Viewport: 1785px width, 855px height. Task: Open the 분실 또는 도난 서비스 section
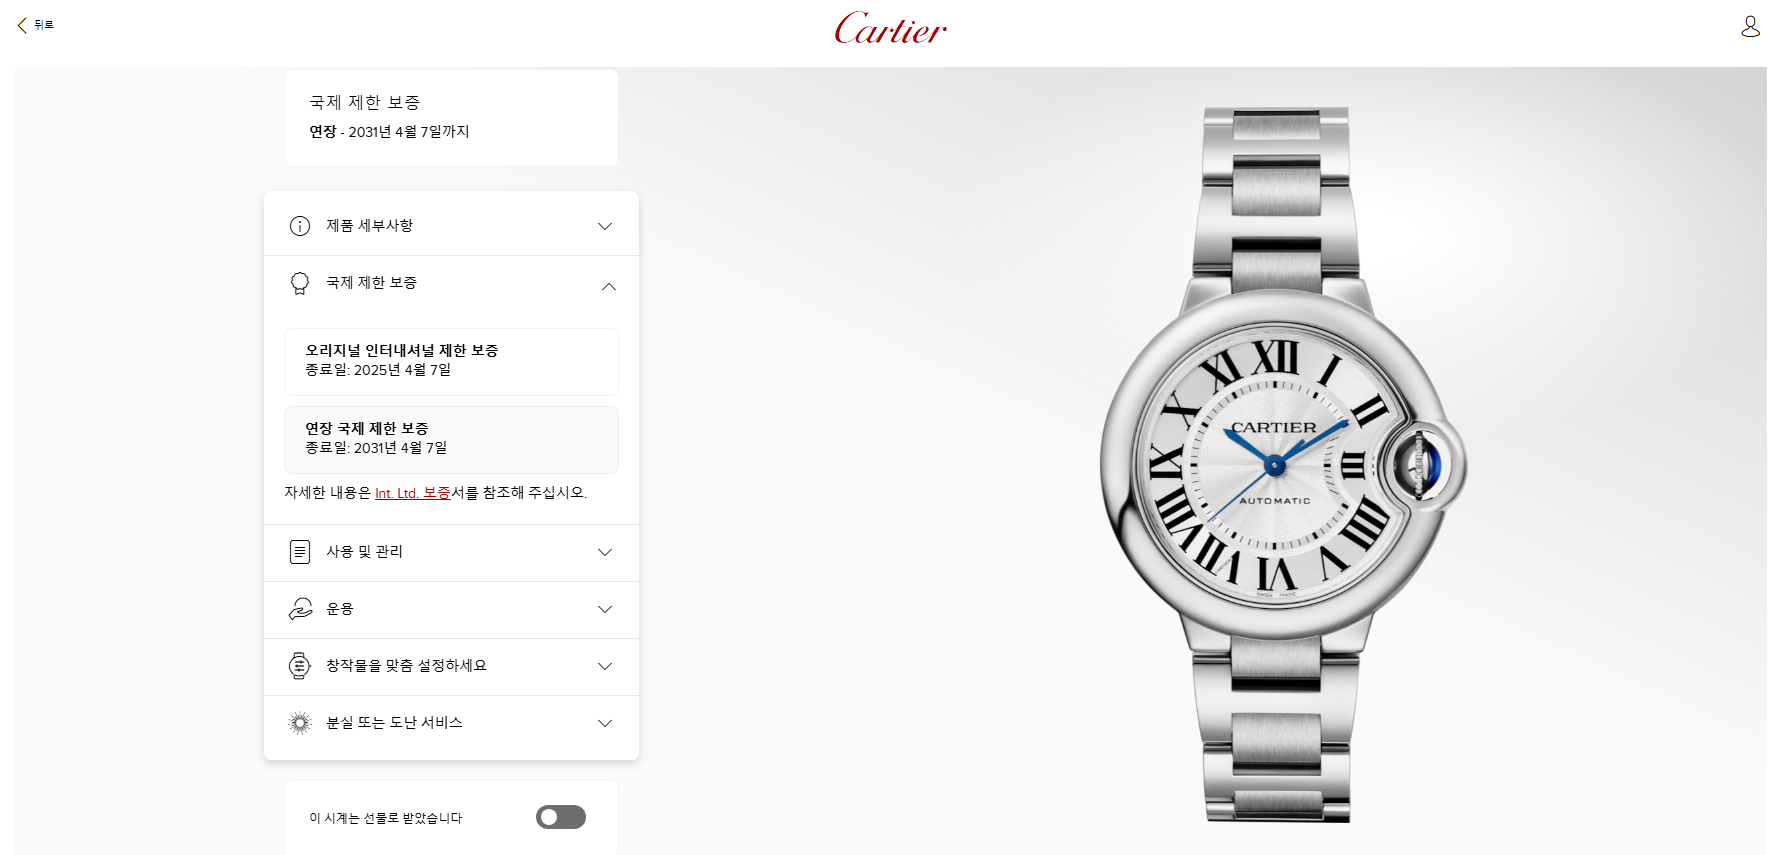[x=451, y=723]
